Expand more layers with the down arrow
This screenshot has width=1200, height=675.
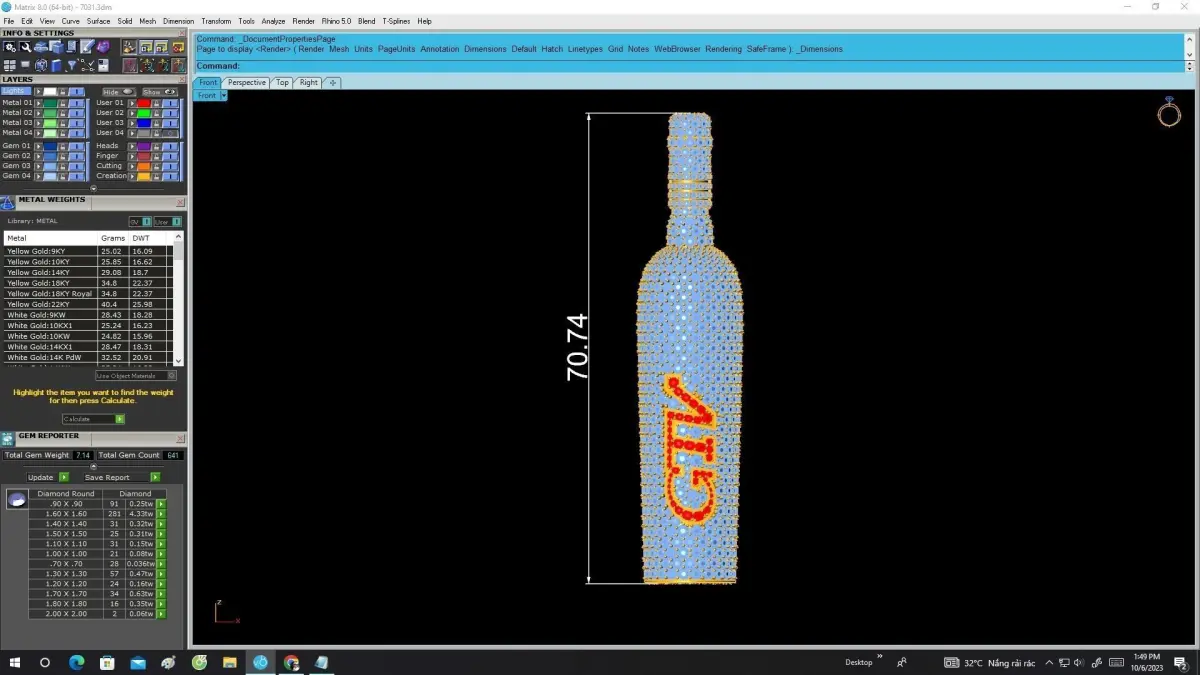(x=94, y=188)
